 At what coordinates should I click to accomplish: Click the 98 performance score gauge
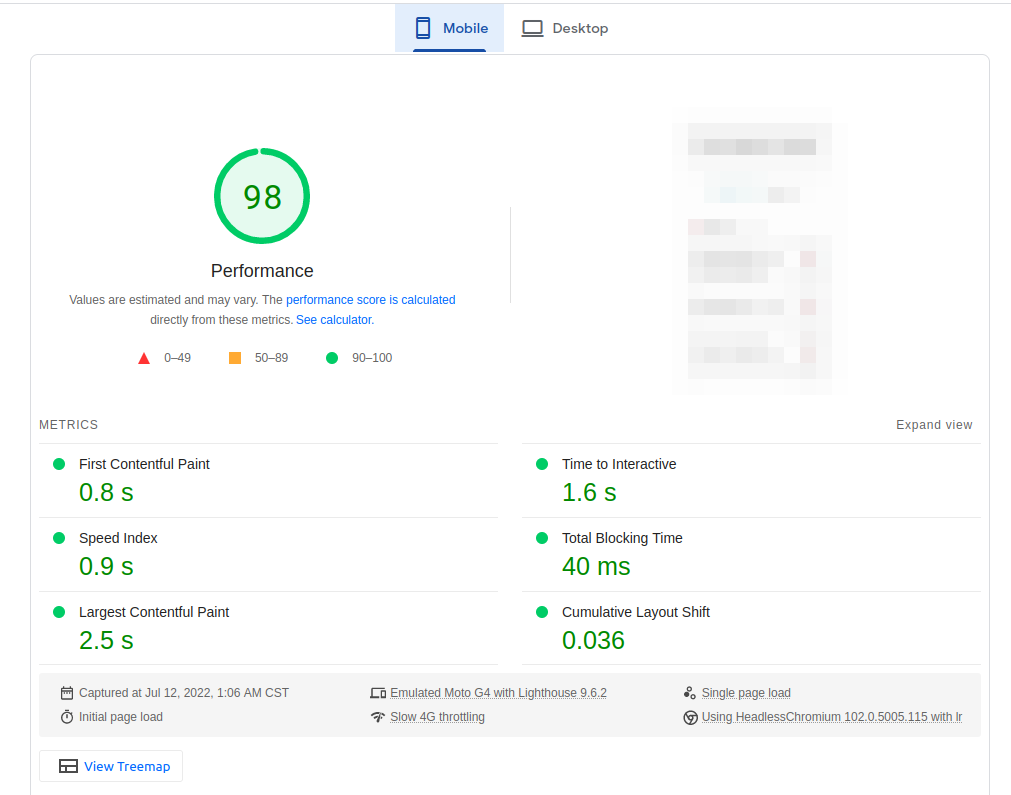pos(262,196)
